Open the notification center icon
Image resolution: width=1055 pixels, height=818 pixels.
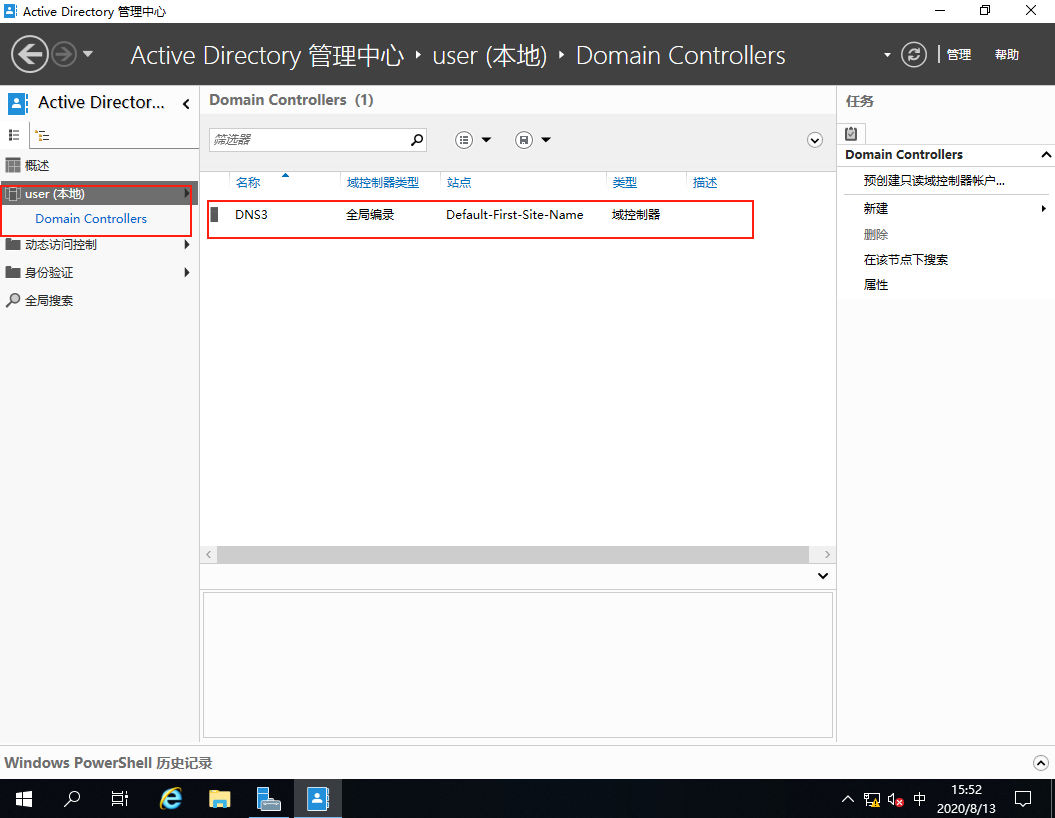1023,799
